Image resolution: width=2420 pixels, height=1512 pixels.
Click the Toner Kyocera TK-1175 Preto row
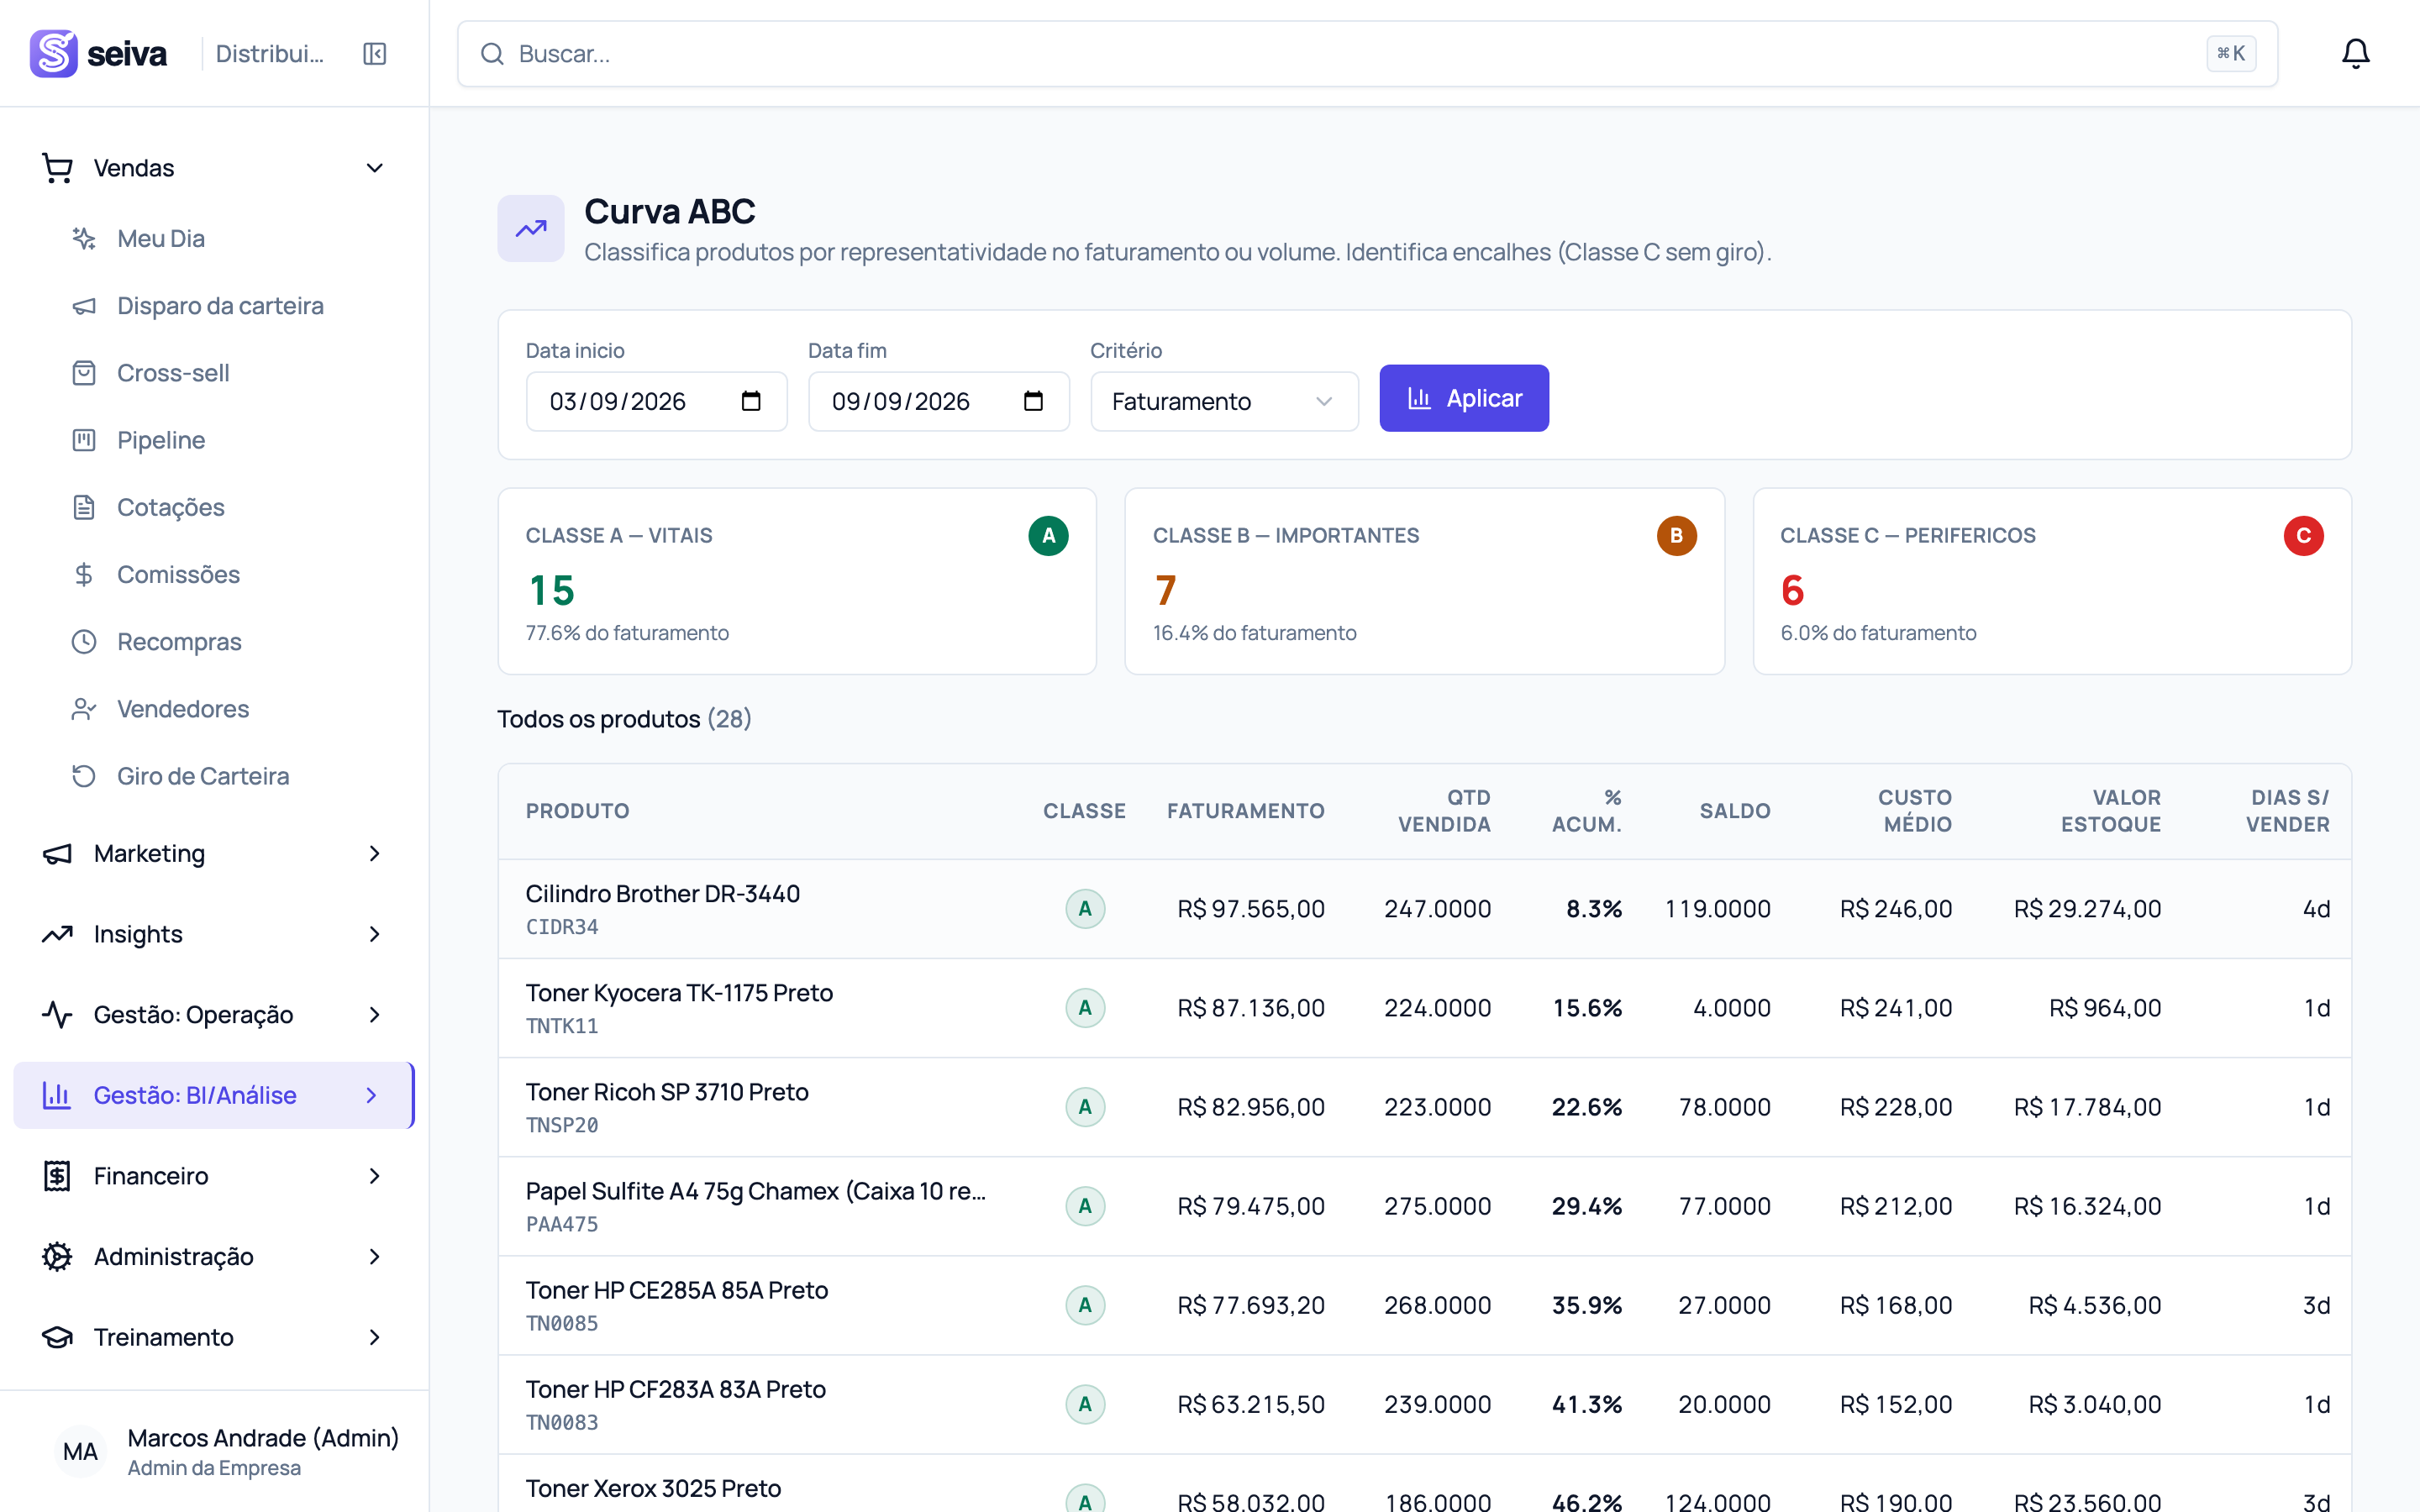click(x=1424, y=1008)
